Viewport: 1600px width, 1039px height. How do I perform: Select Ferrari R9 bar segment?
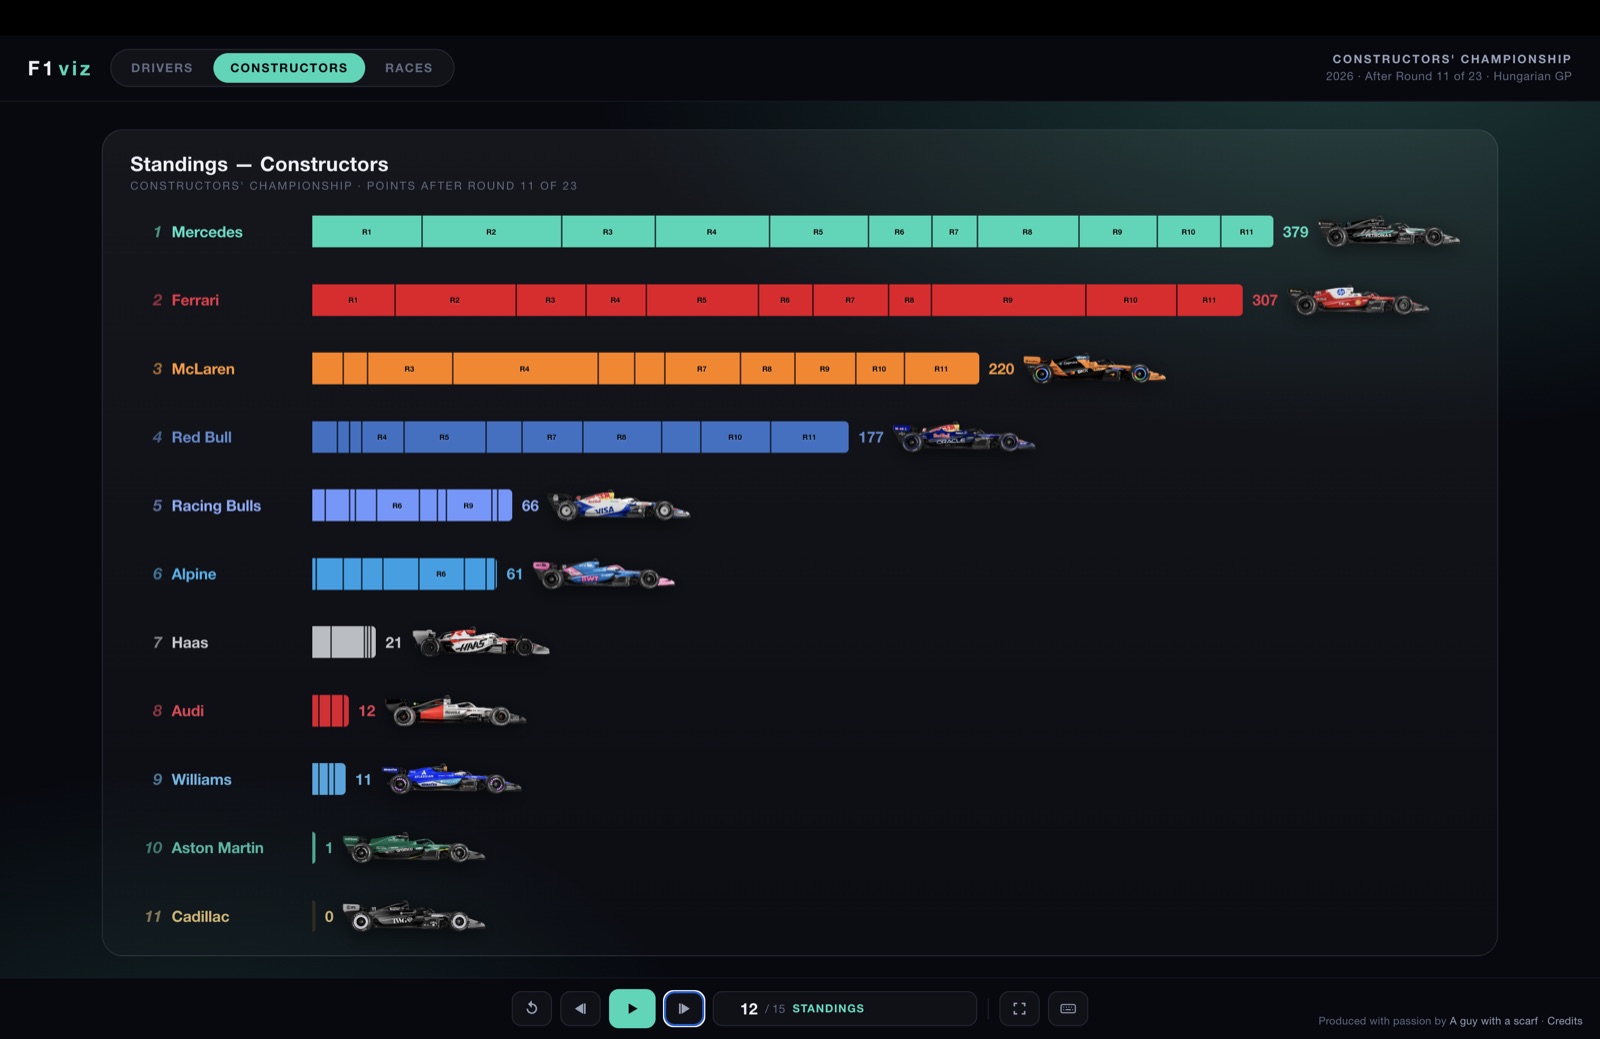[1008, 300]
